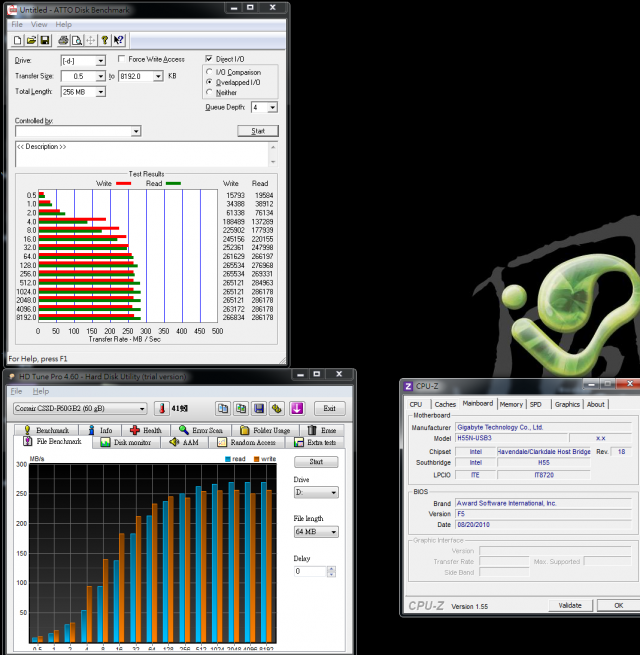The height and width of the screenshot is (656, 640).
Task: Click the Delay value input field
Action: click(x=310, y=571)
